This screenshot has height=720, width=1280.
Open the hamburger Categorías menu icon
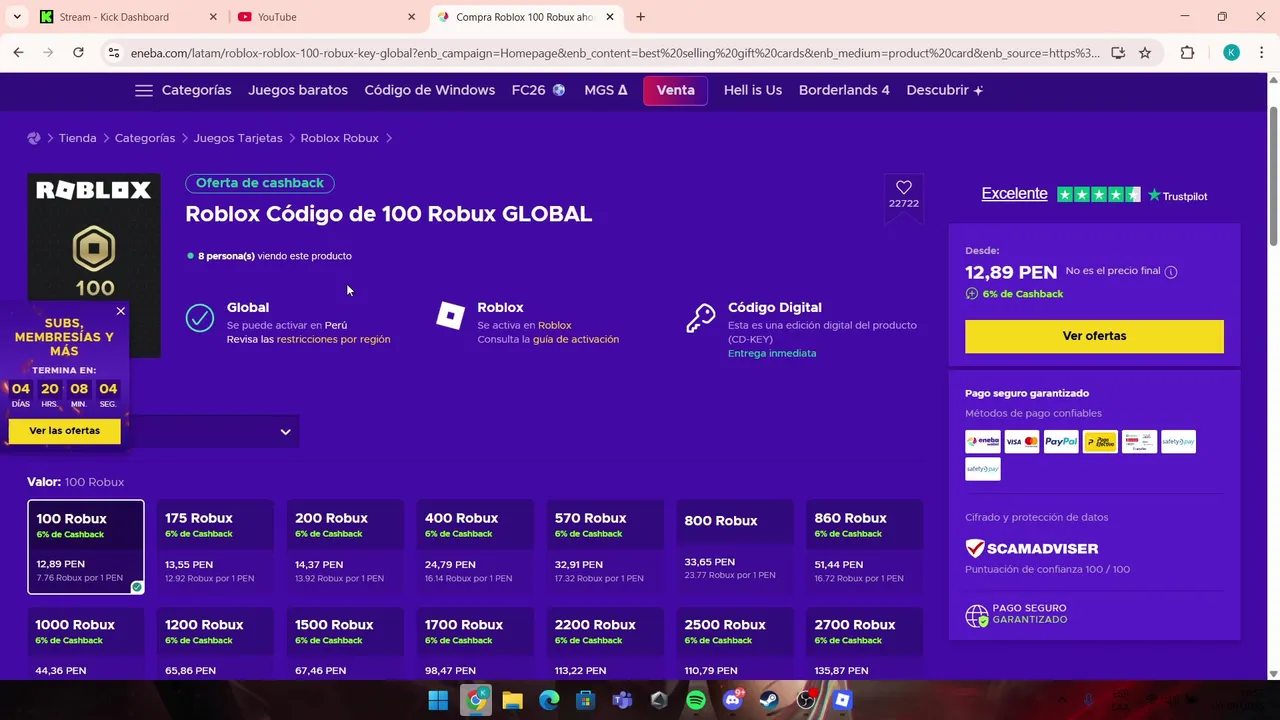pos(144,90)
